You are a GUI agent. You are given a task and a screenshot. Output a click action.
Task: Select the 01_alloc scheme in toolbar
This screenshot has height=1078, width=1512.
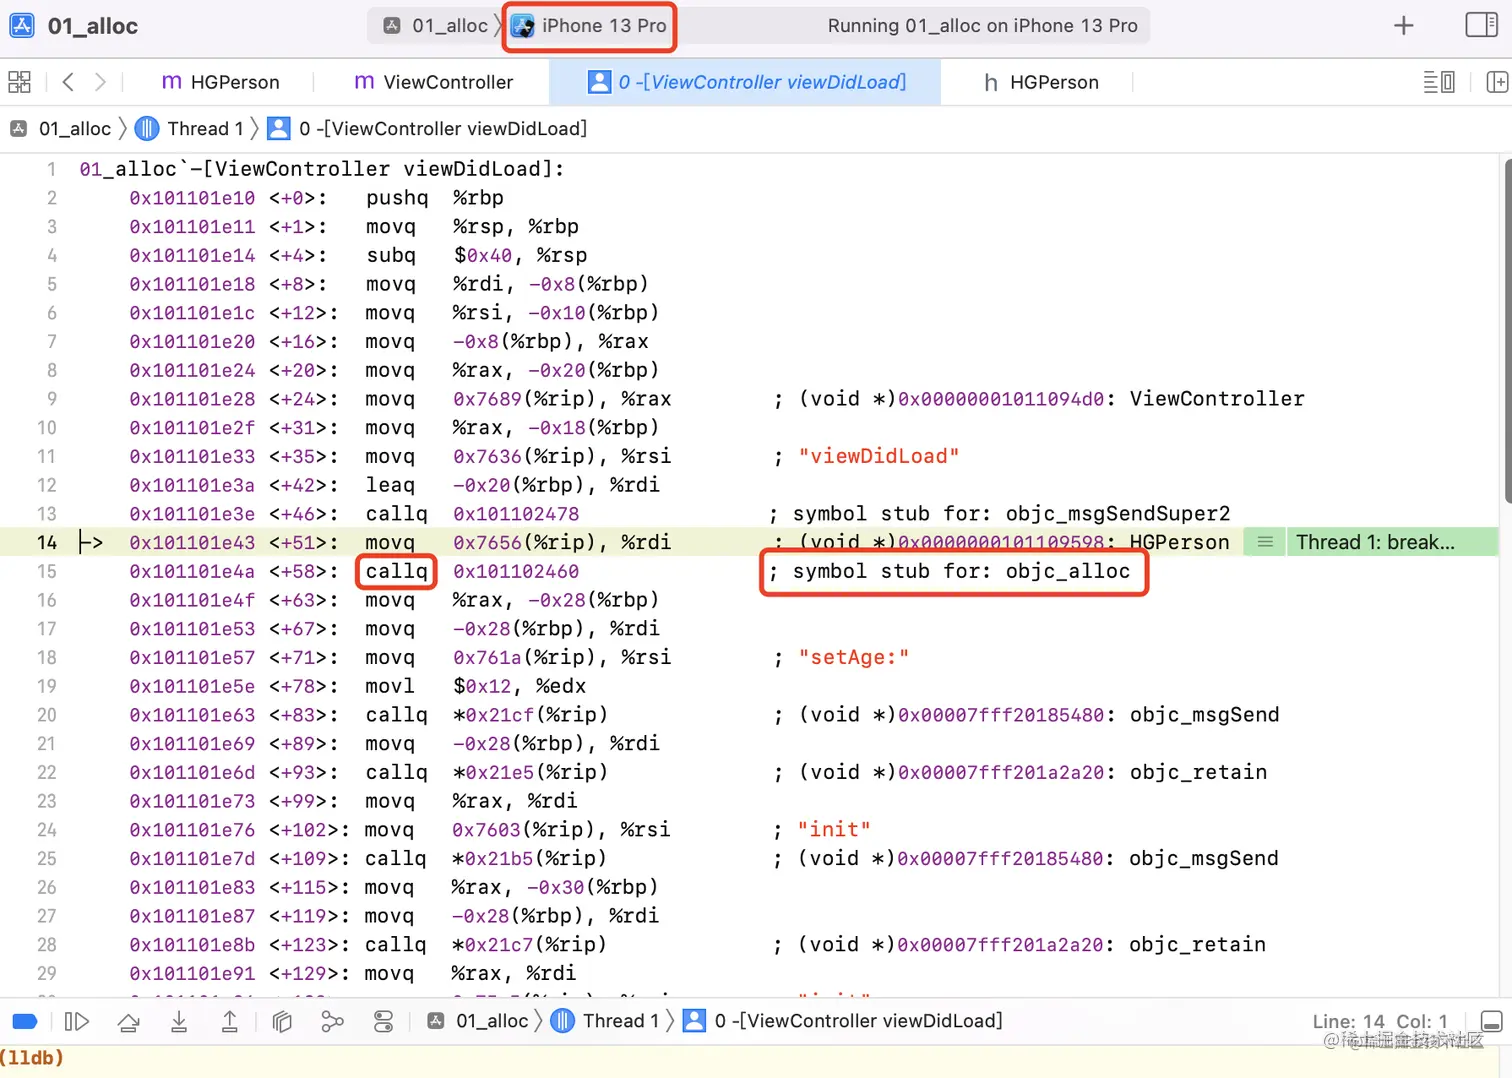click(437, 26)
